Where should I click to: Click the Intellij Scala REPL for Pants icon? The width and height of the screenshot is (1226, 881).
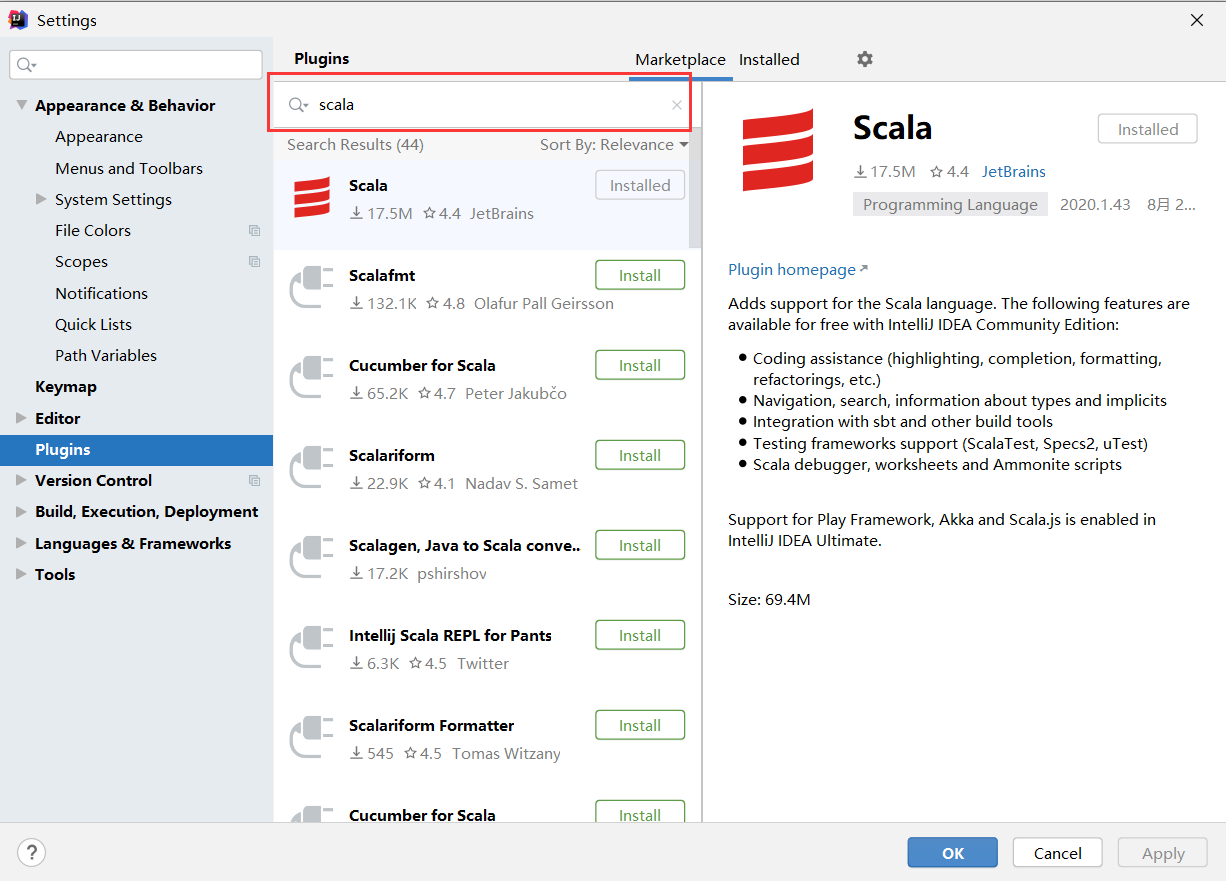(x=311, y=647)
